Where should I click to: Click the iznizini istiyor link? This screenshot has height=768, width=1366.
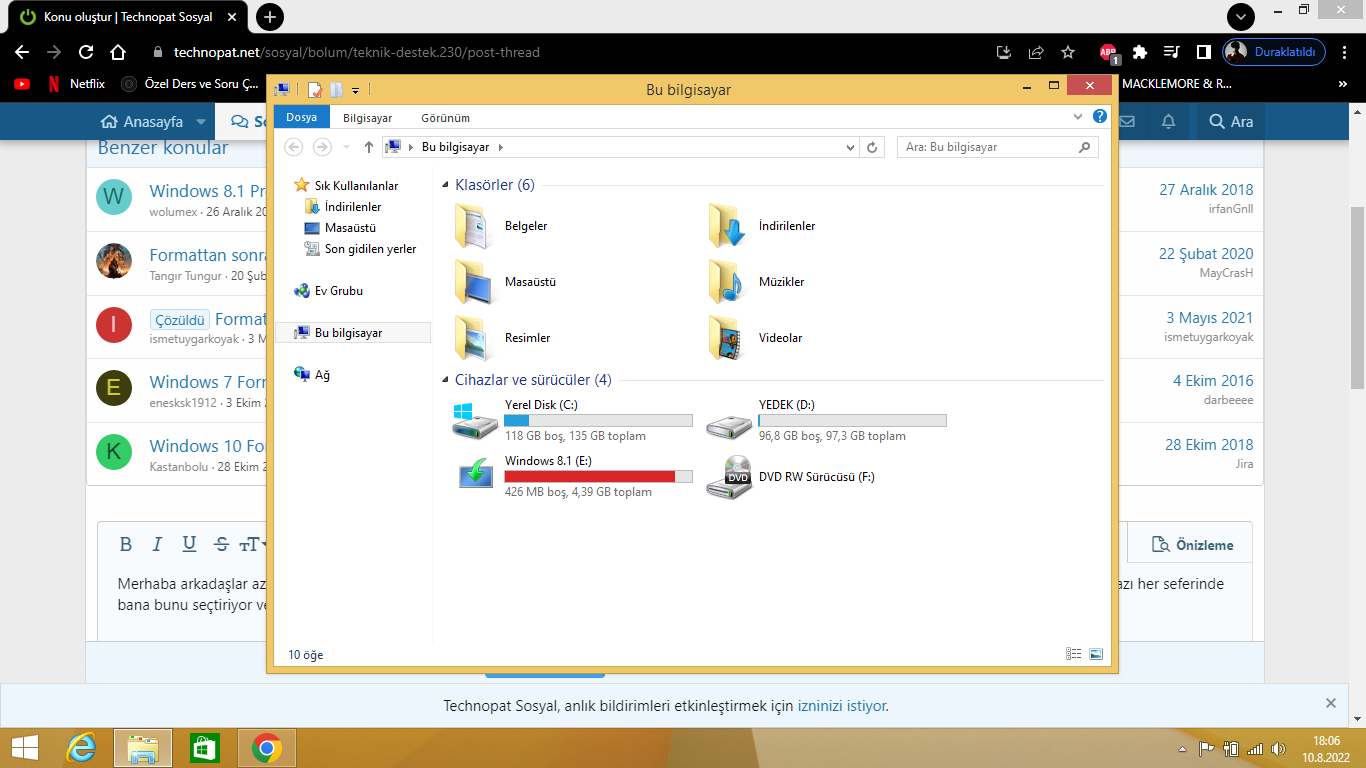842,706
